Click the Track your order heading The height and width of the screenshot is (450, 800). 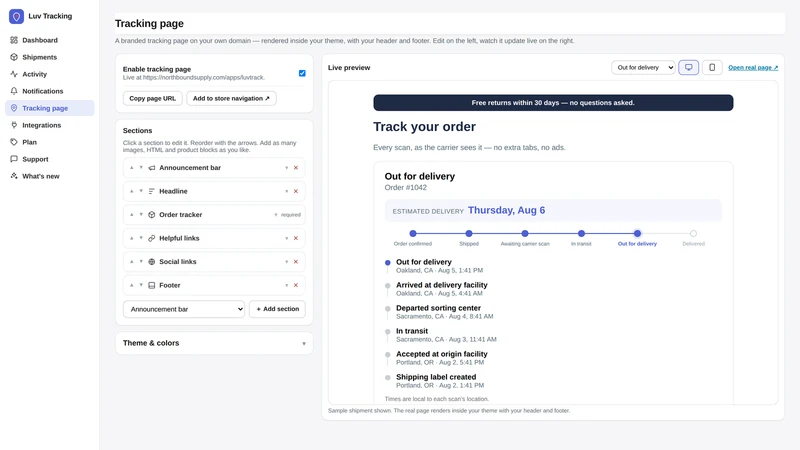pos(424,127)
